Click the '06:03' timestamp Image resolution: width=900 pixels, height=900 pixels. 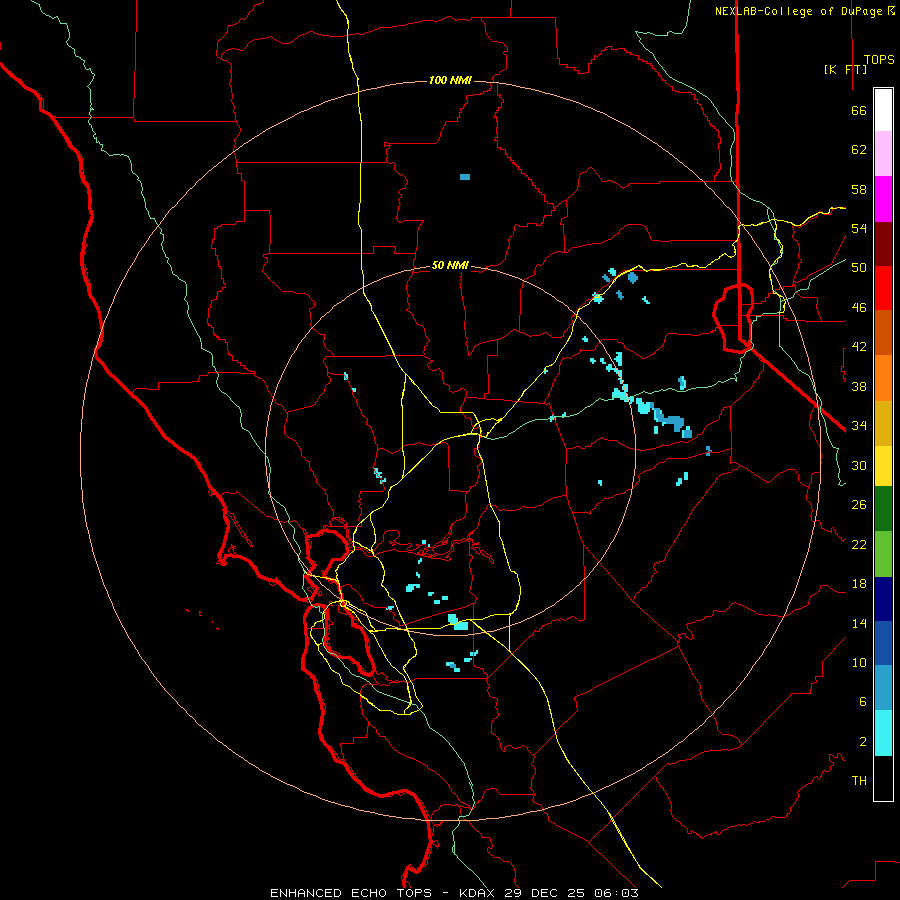coord(616,893)
